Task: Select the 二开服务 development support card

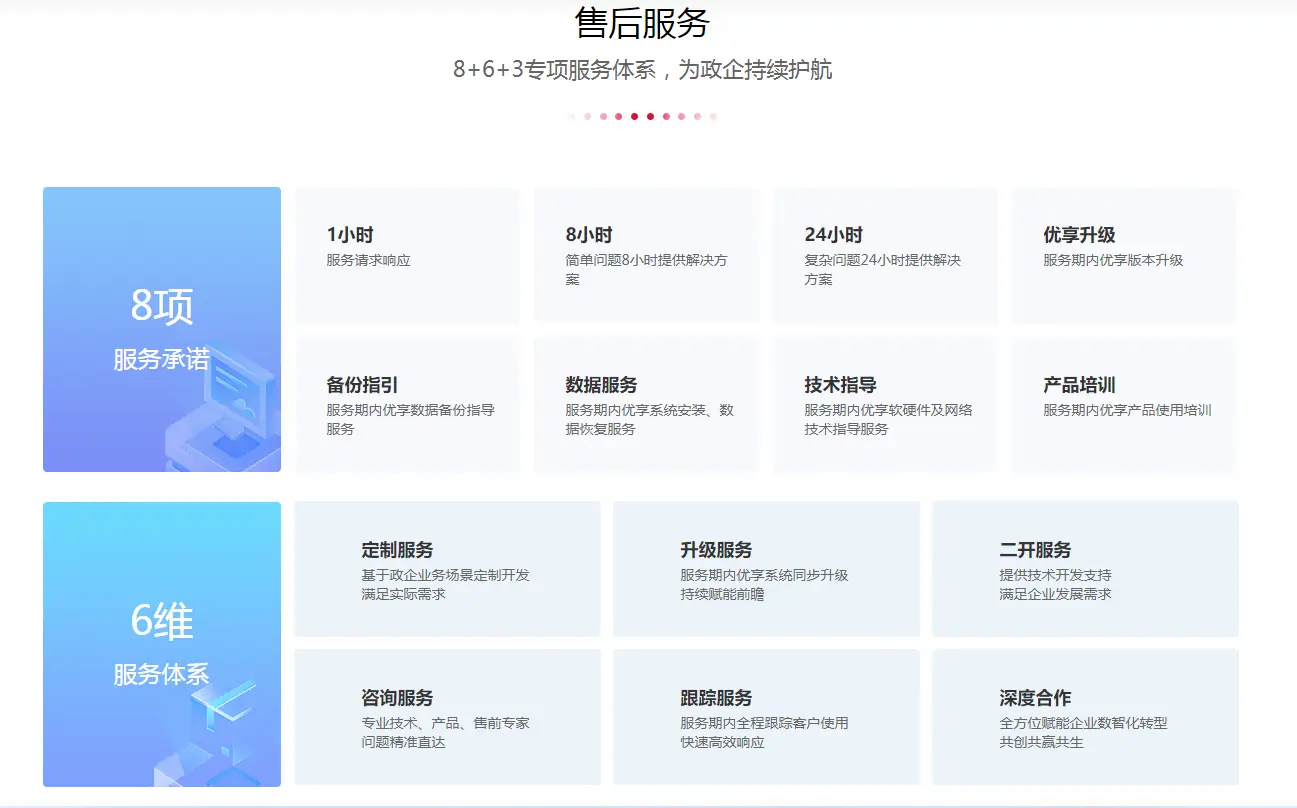Action: coord(1085,569)
